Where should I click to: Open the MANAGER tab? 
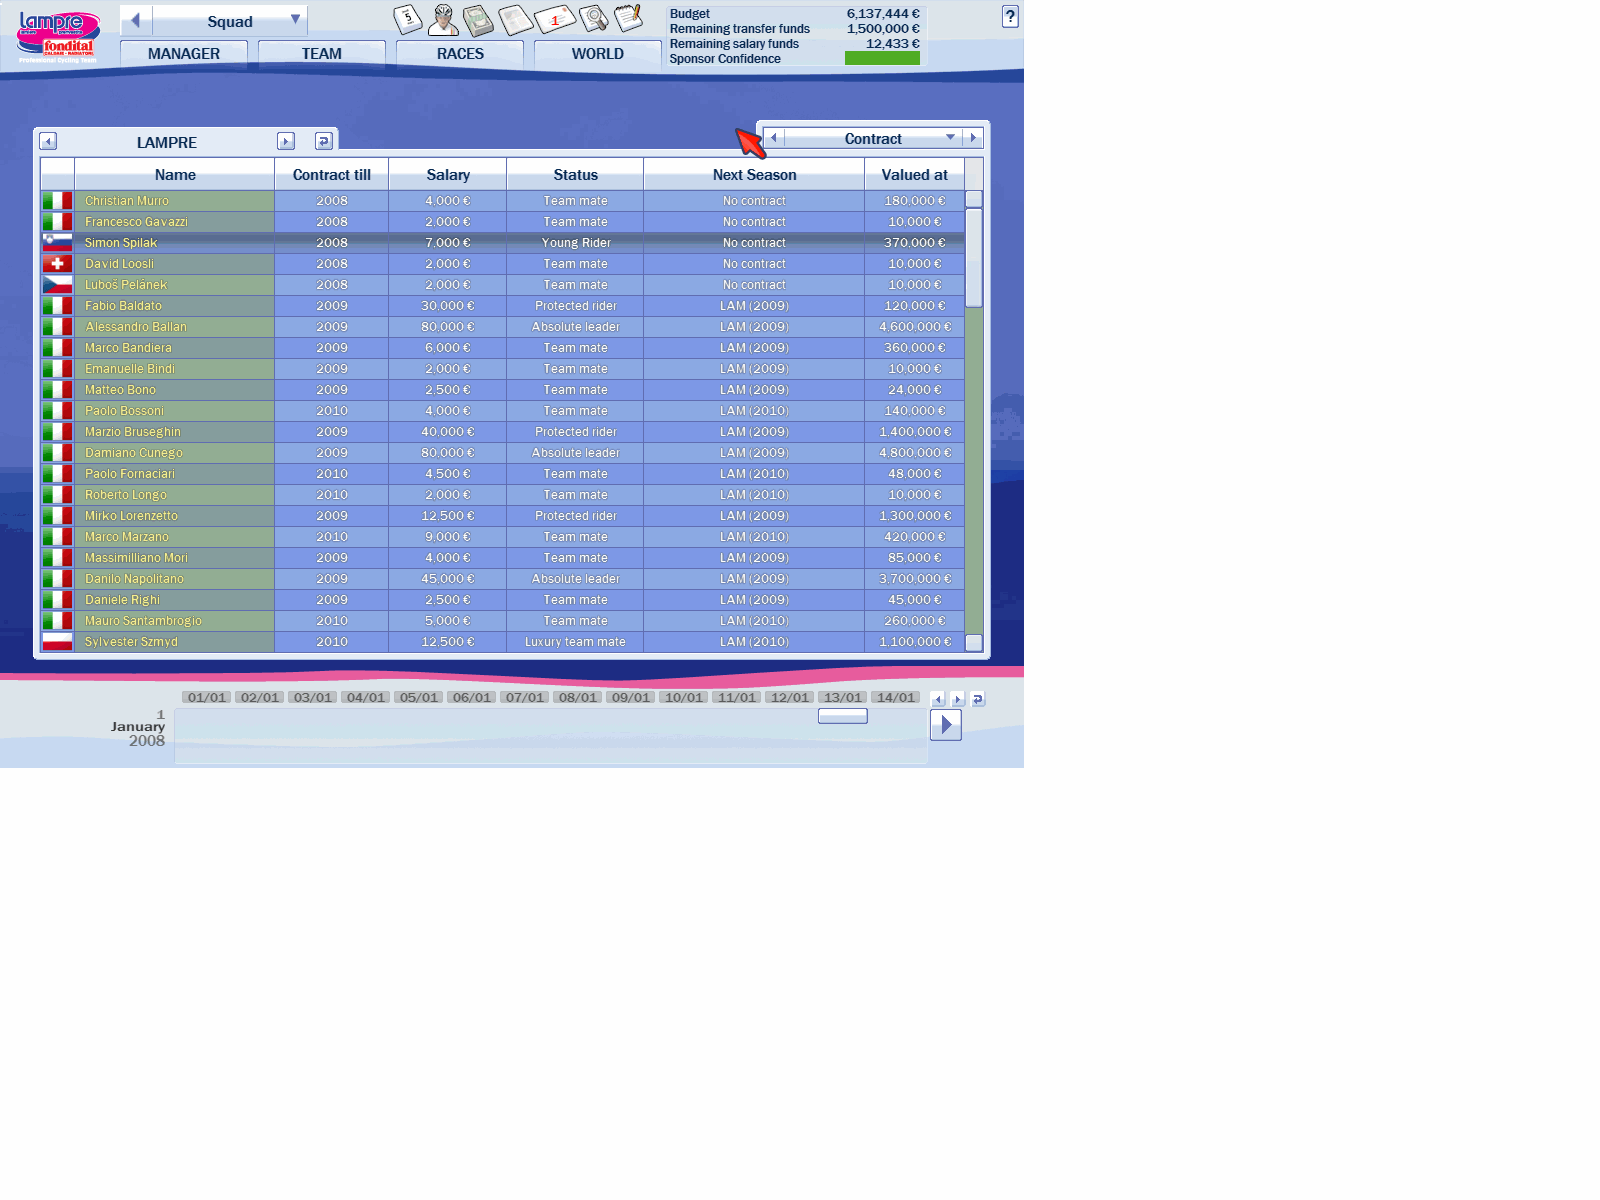pos(184,54)
